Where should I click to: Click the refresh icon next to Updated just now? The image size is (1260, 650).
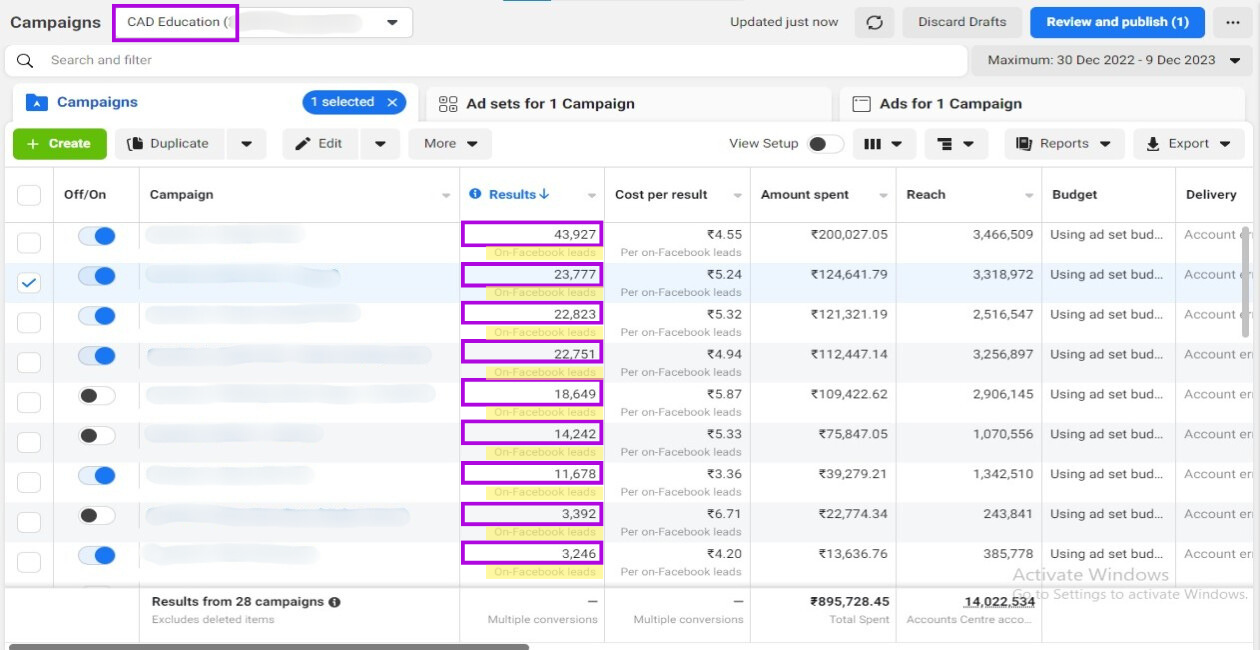874,23
